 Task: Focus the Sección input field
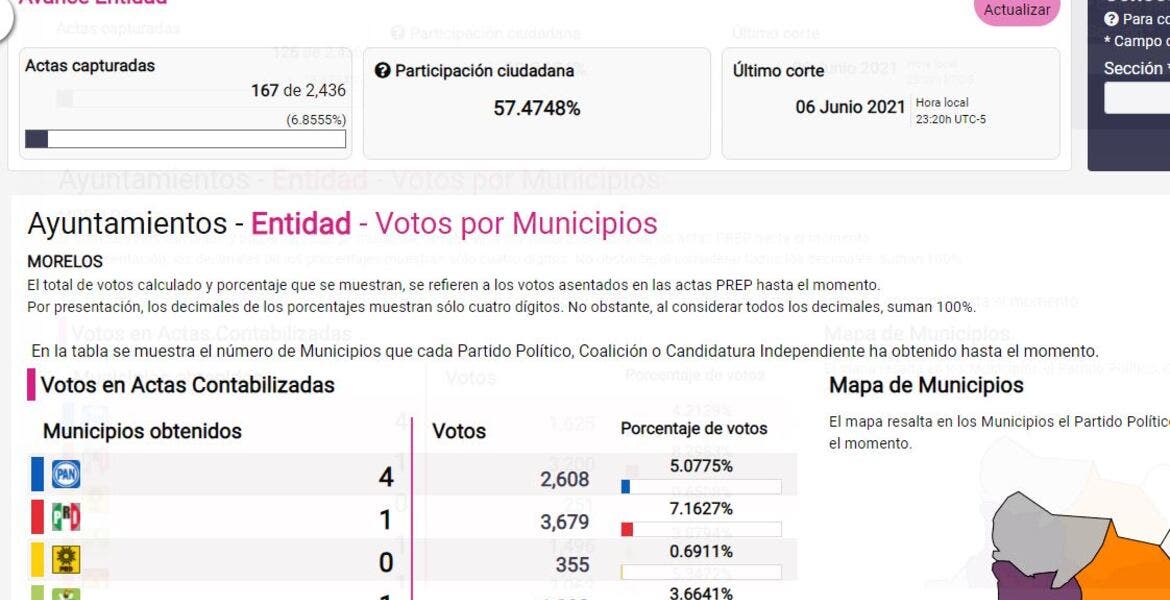[1137, 98]
